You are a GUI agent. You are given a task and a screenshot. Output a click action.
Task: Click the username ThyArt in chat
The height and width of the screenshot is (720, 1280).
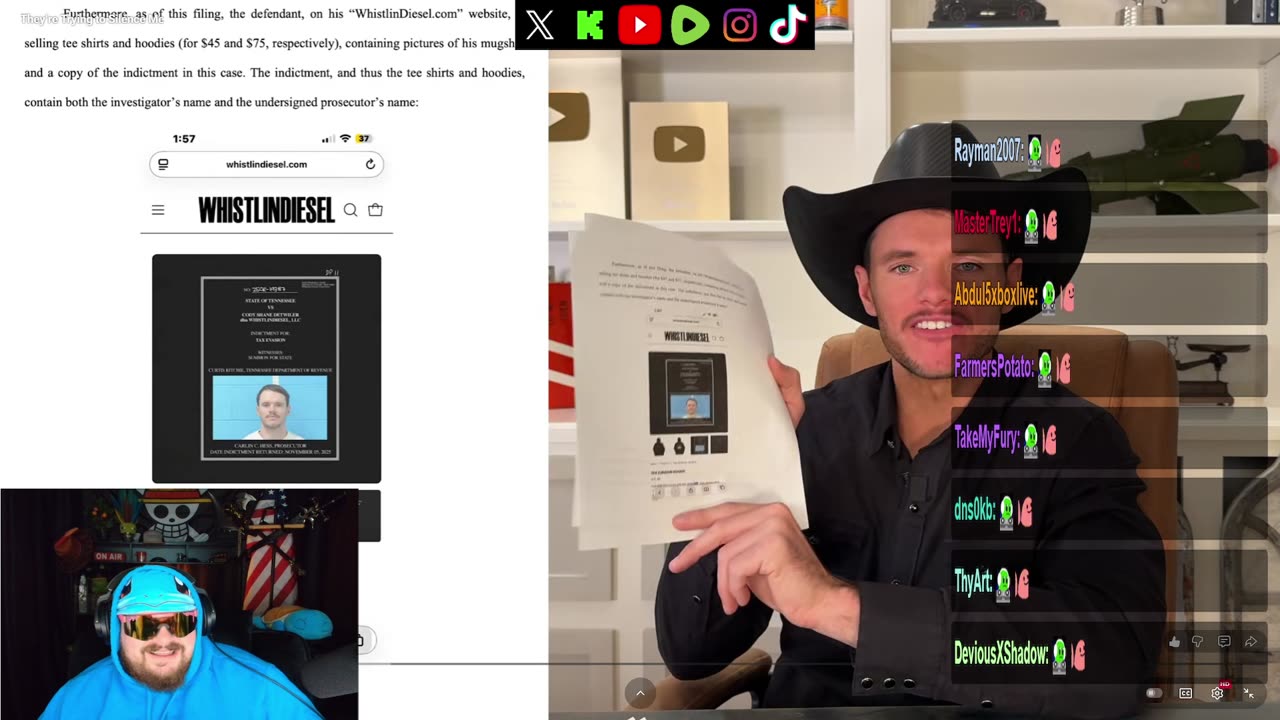tap(973, 582)
